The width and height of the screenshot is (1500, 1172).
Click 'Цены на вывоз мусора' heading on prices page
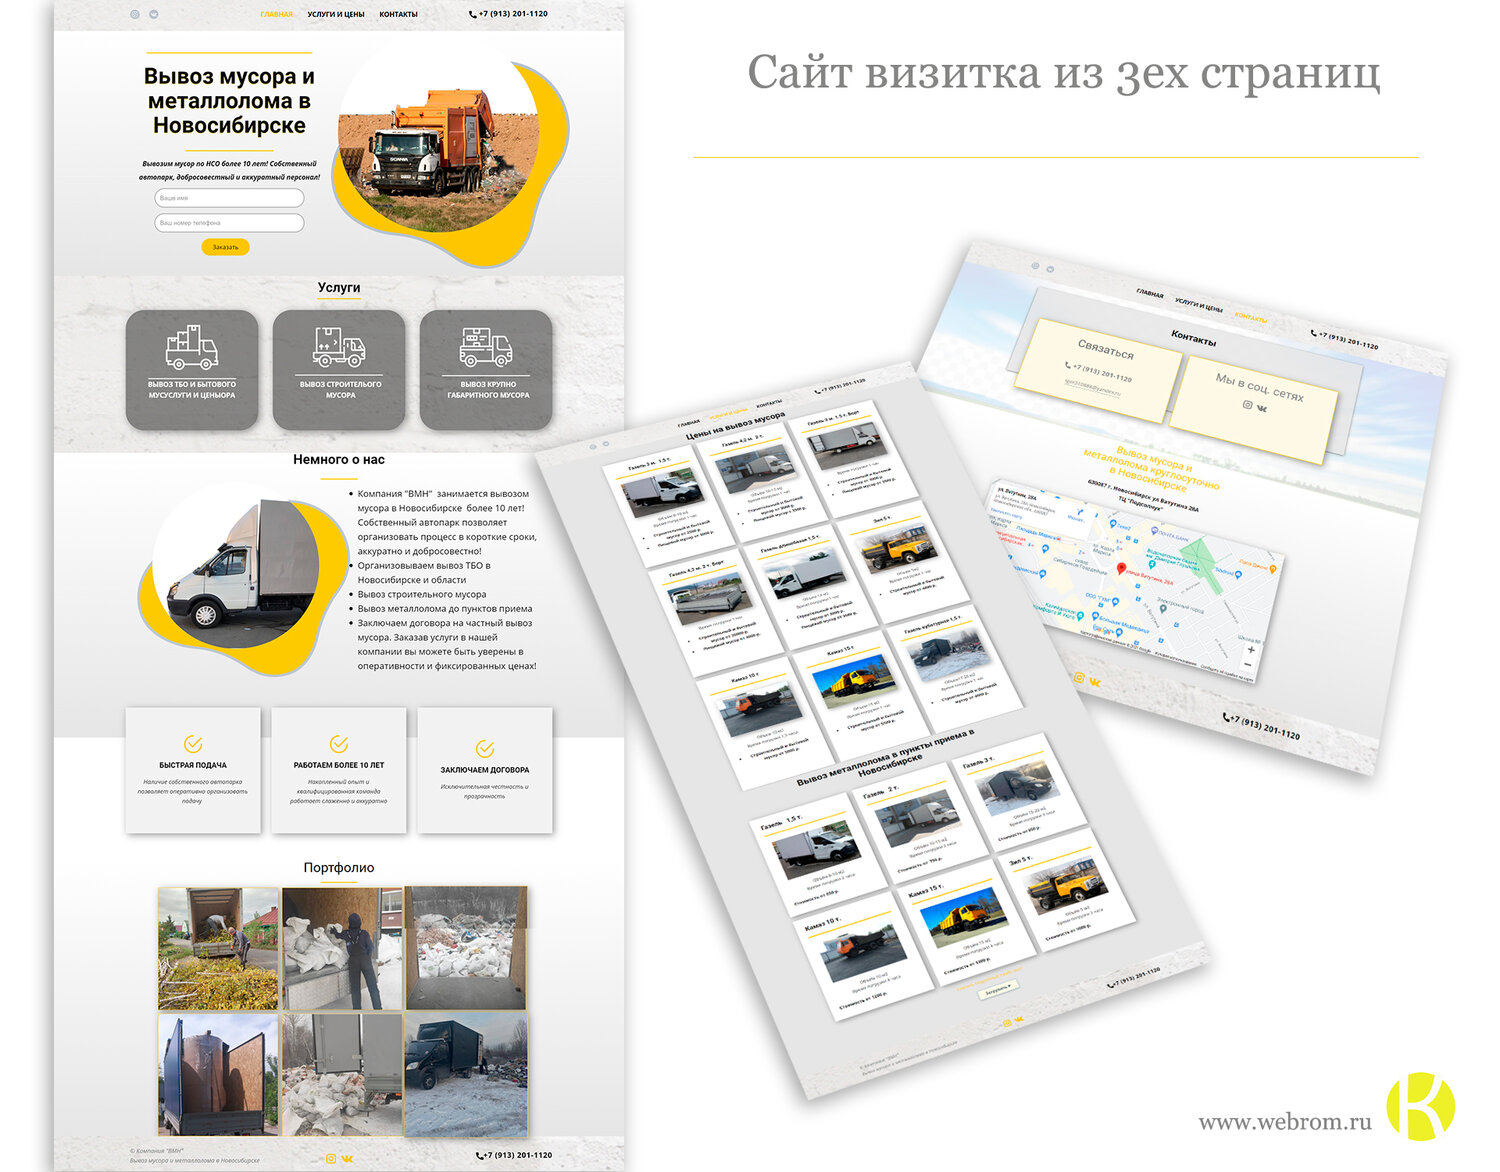pyautogui.click(x=735, y=426)
